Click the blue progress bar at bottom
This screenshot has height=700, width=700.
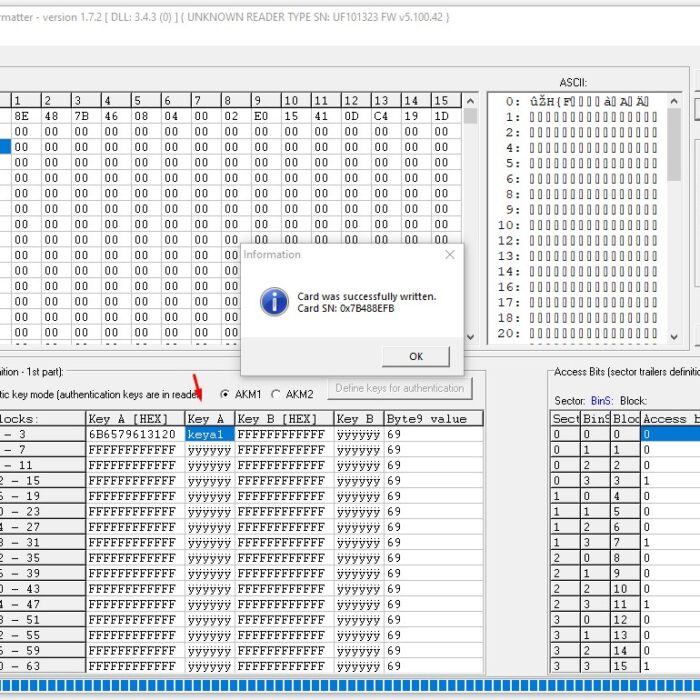tap(350, 685)
